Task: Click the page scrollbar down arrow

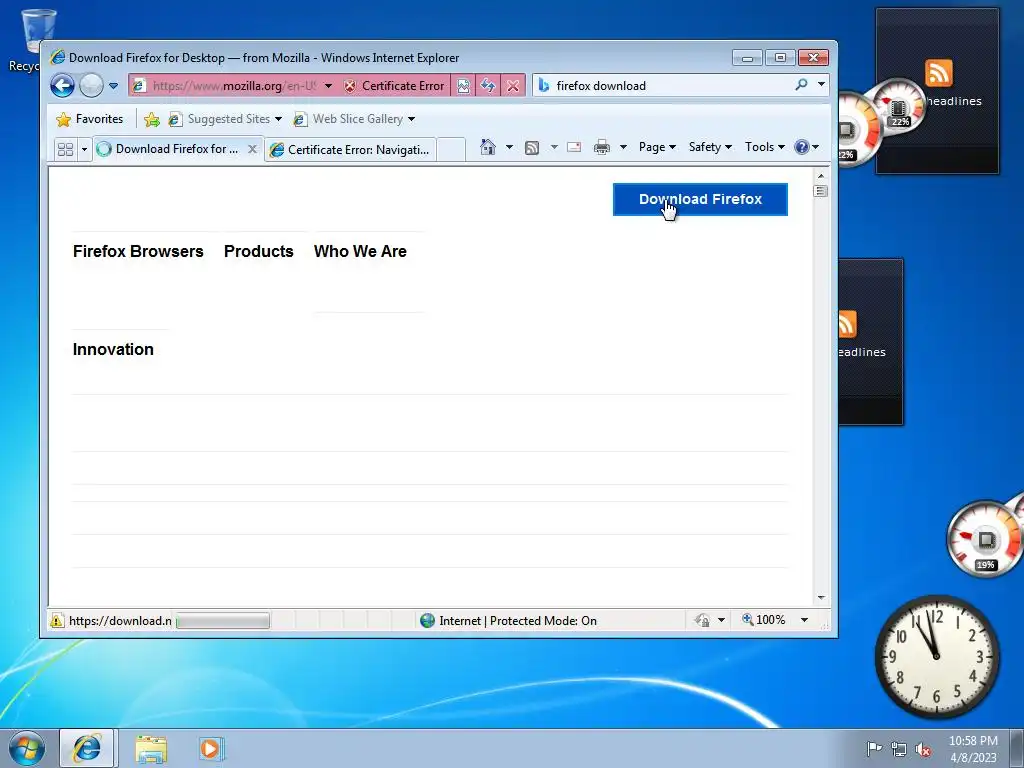Action: (x=821, y=598)
